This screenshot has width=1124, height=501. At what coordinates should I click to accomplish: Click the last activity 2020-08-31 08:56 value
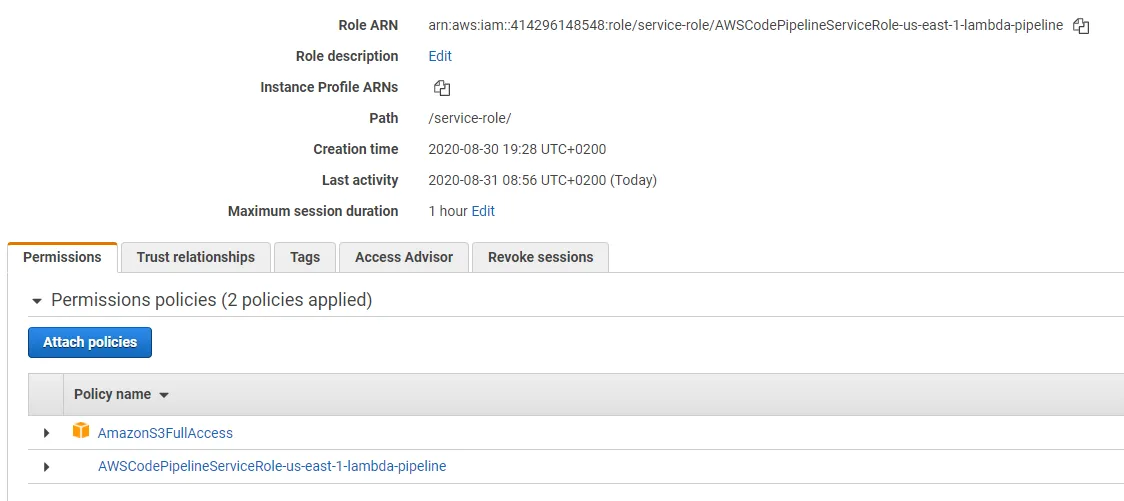[x=542, y=181]
